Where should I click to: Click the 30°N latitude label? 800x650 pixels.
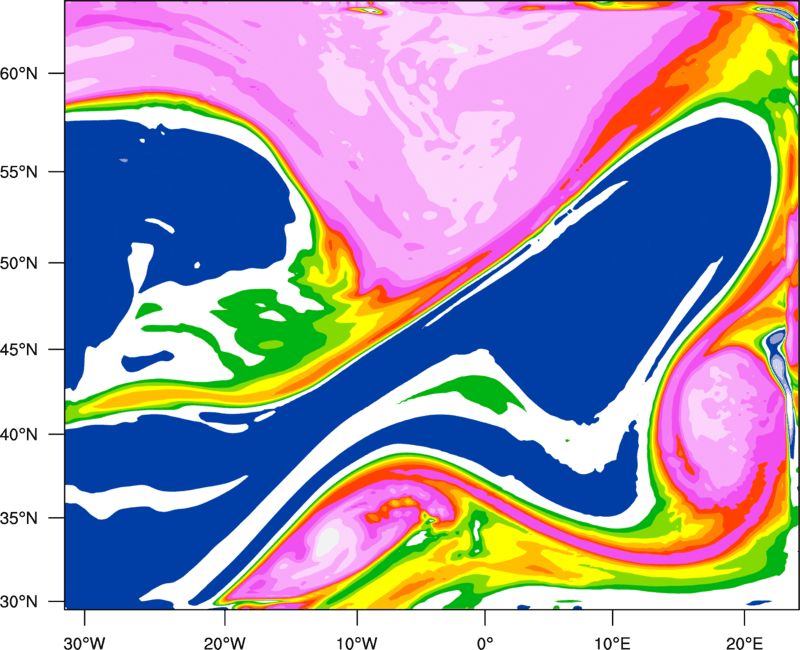coord(19,602)
